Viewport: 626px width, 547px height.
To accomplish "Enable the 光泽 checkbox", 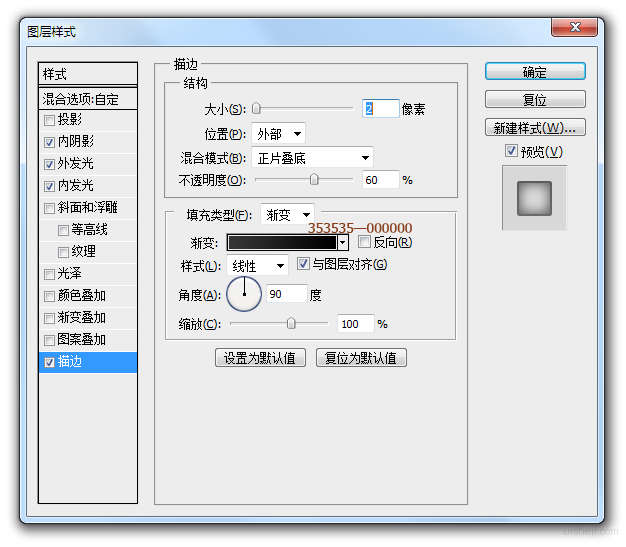I will pyautogui.click(x=49, y=274).
